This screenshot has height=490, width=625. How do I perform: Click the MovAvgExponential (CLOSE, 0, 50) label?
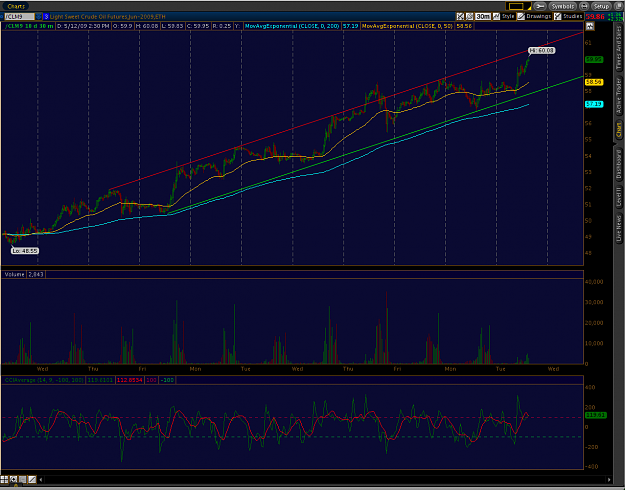click(407, 26)
